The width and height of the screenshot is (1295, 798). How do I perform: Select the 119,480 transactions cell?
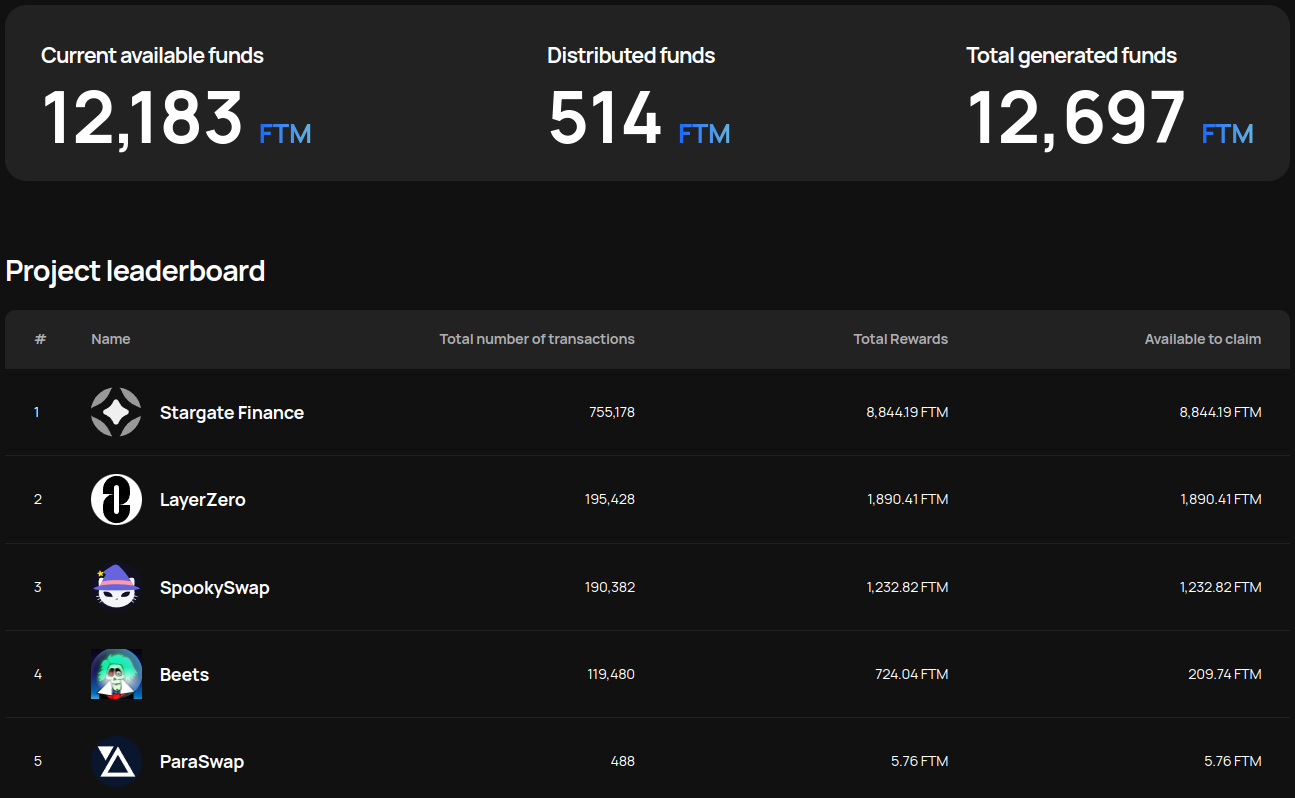point(611,674)
